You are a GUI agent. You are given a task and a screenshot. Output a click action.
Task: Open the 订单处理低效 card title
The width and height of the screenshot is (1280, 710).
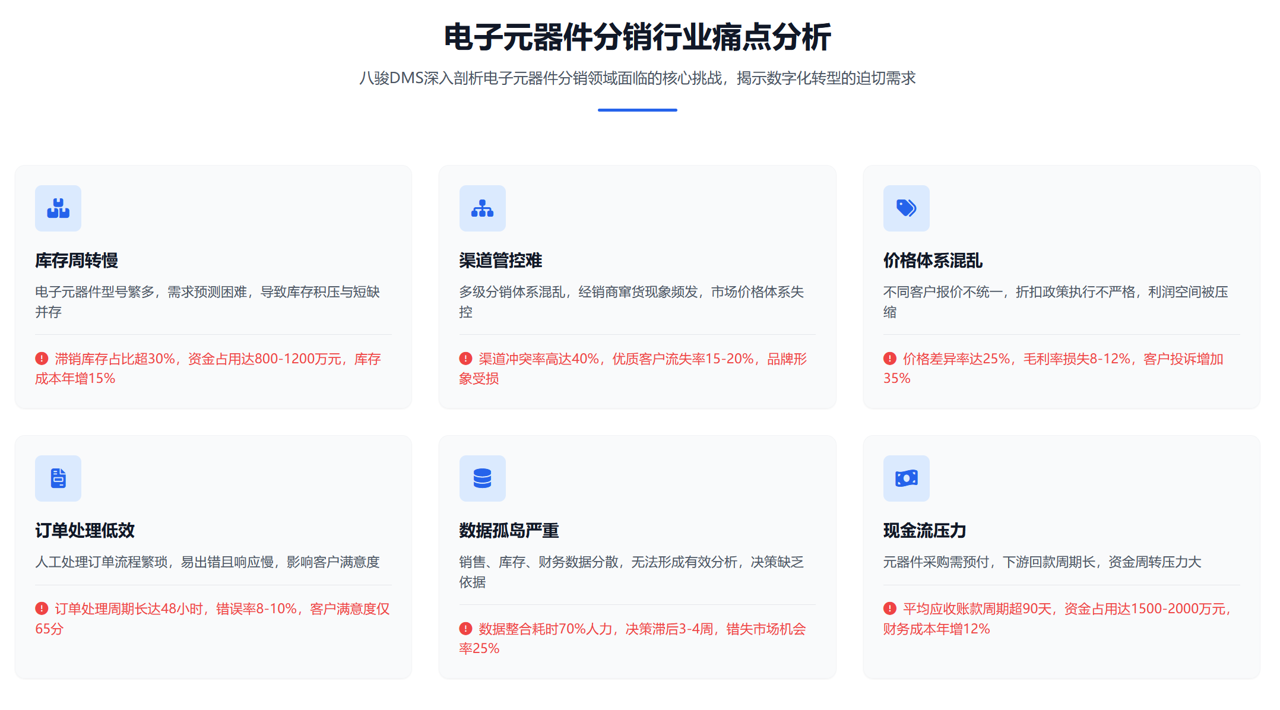tap(85, 531)
